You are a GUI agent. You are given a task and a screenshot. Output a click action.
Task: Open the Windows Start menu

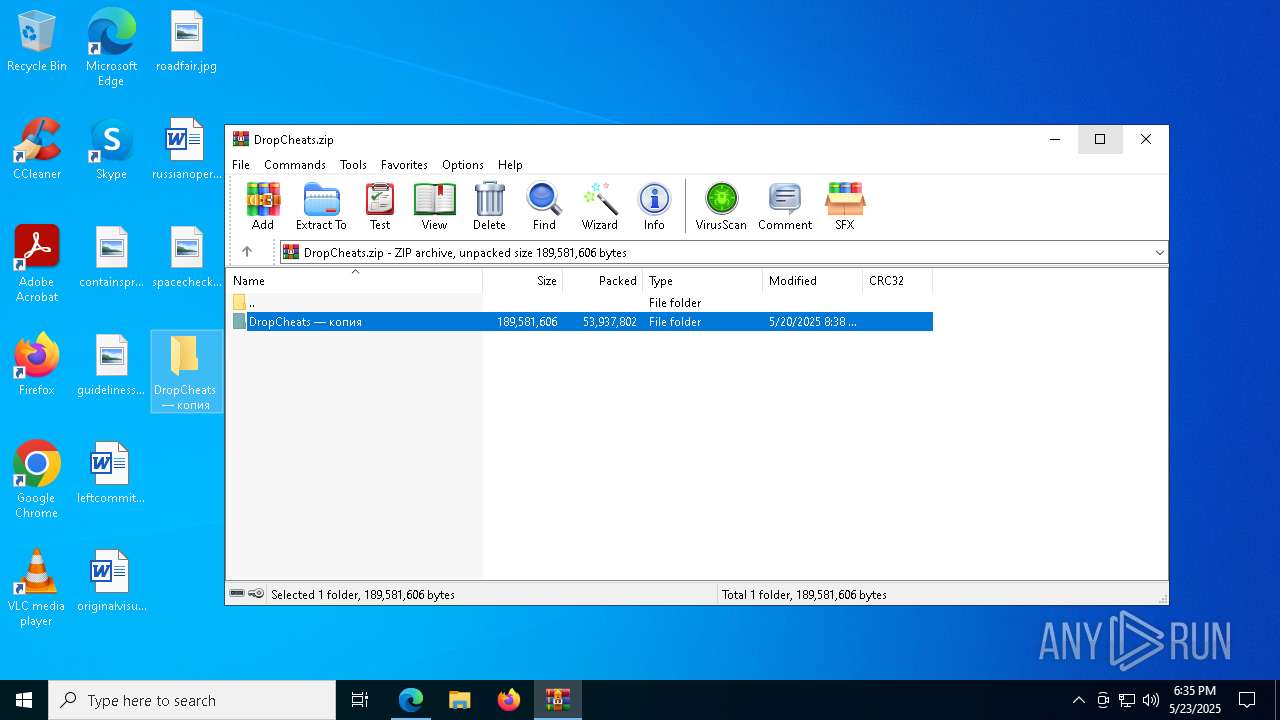pyautogui.click(x=24, y=700)
